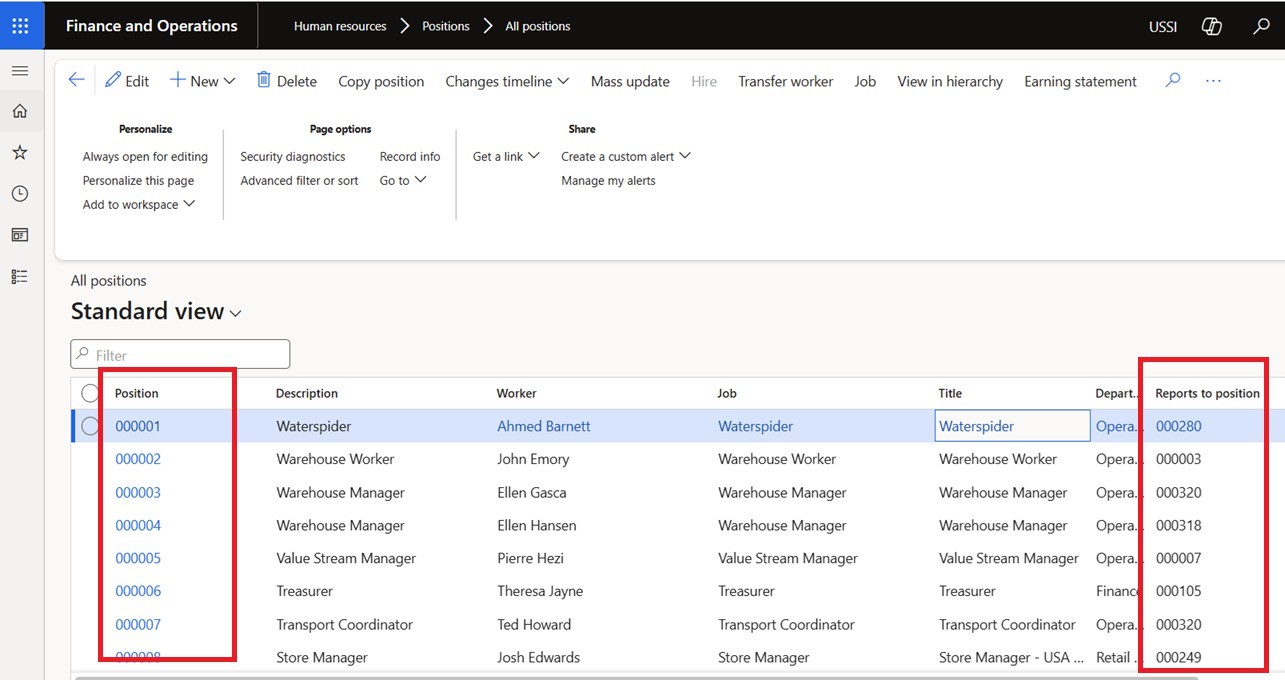Open the Ahmed Barnett worker link
Image resolution: width=1285 pixels, height=680 pixels.
click(543, 426)
